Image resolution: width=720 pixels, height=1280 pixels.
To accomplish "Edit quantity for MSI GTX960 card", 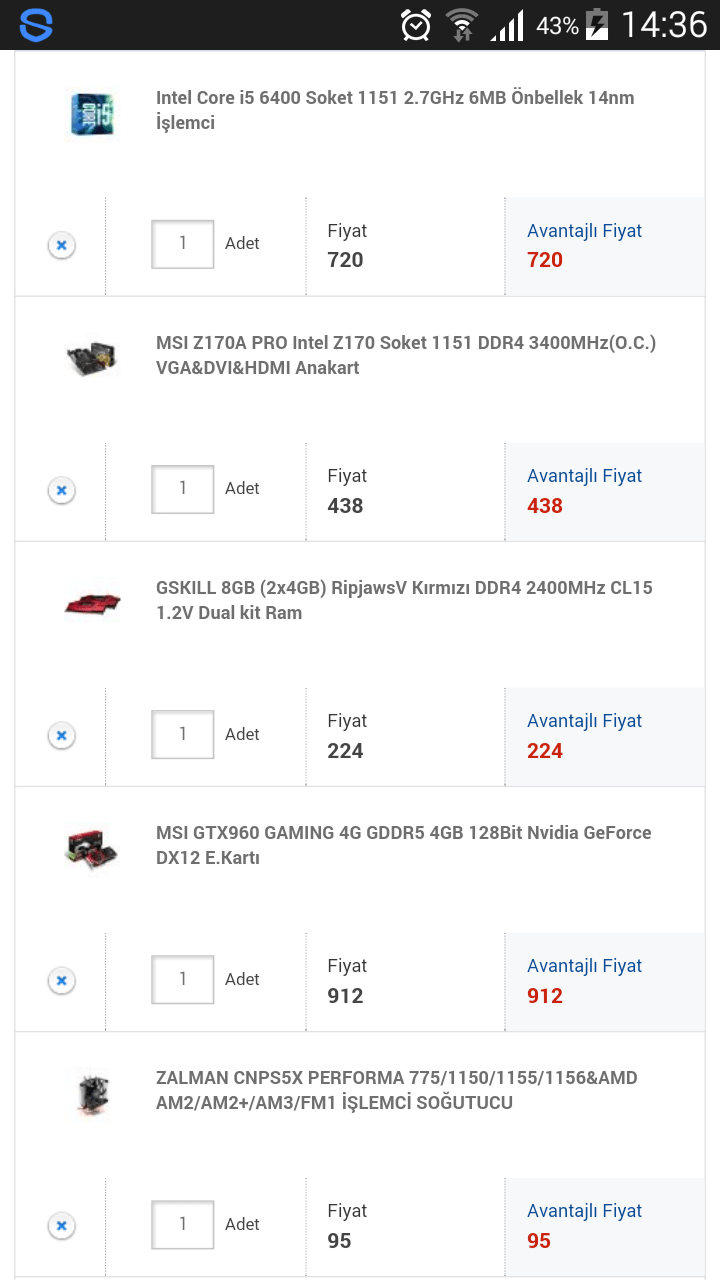I will tap(183, 979).
